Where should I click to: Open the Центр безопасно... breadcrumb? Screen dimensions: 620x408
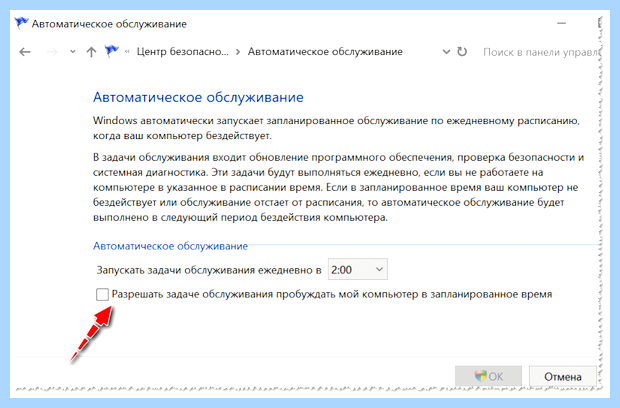pos(182,52)
